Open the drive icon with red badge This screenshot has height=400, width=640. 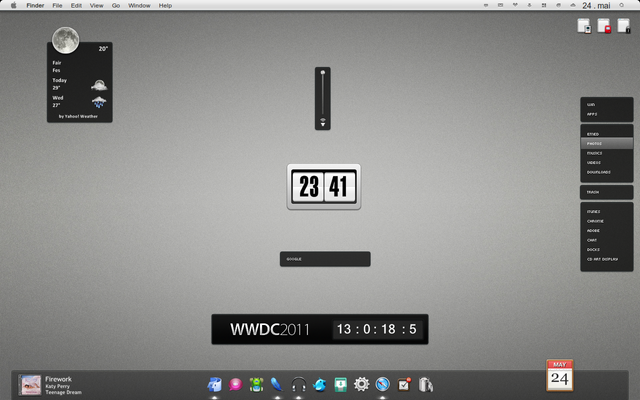click(x=604, y=26)
